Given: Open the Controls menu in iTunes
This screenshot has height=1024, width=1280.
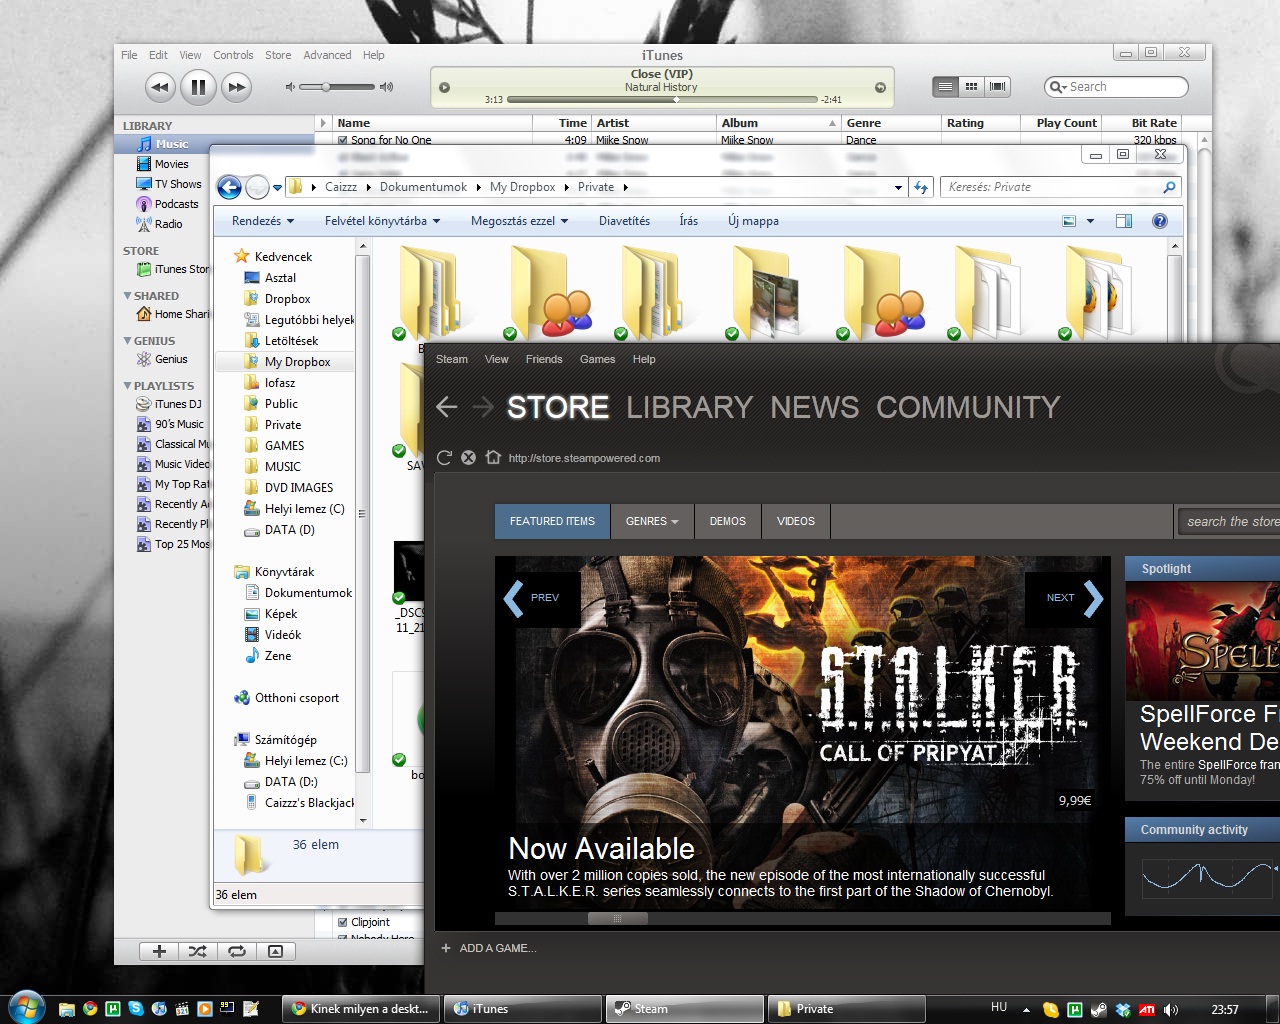Looking at the screenshot, I should coord(233,55).
